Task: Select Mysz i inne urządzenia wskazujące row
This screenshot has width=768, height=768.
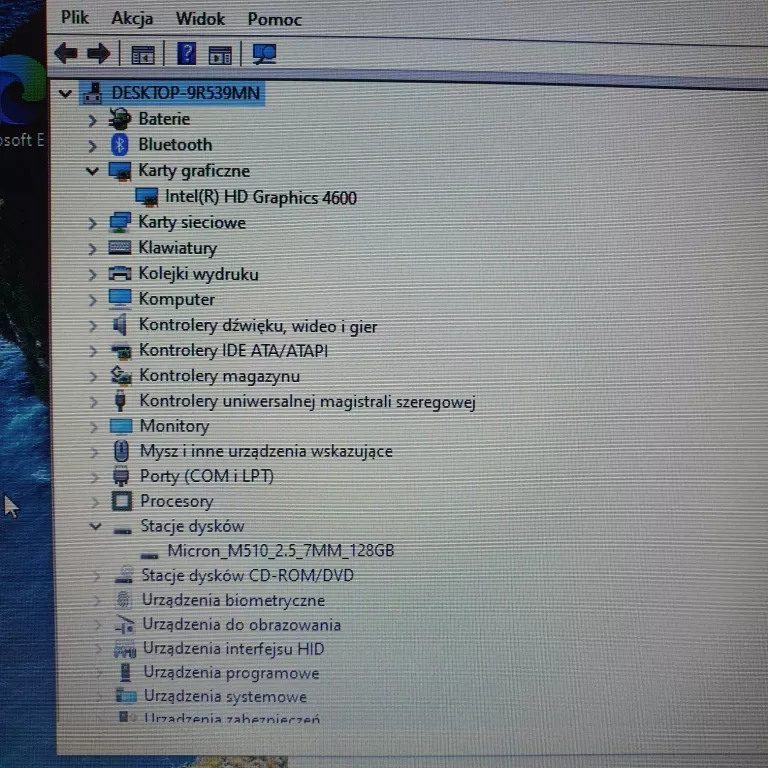Action: pyautogui.click(x=266, y=451)
